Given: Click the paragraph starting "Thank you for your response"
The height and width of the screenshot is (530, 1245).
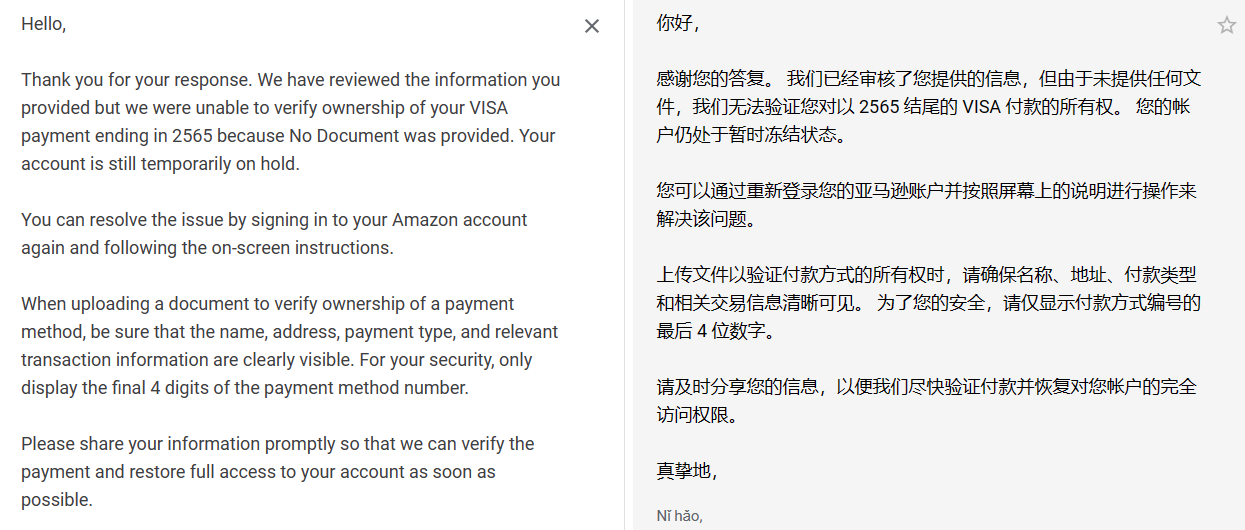Looking at the screenshot, I should 290,122.
